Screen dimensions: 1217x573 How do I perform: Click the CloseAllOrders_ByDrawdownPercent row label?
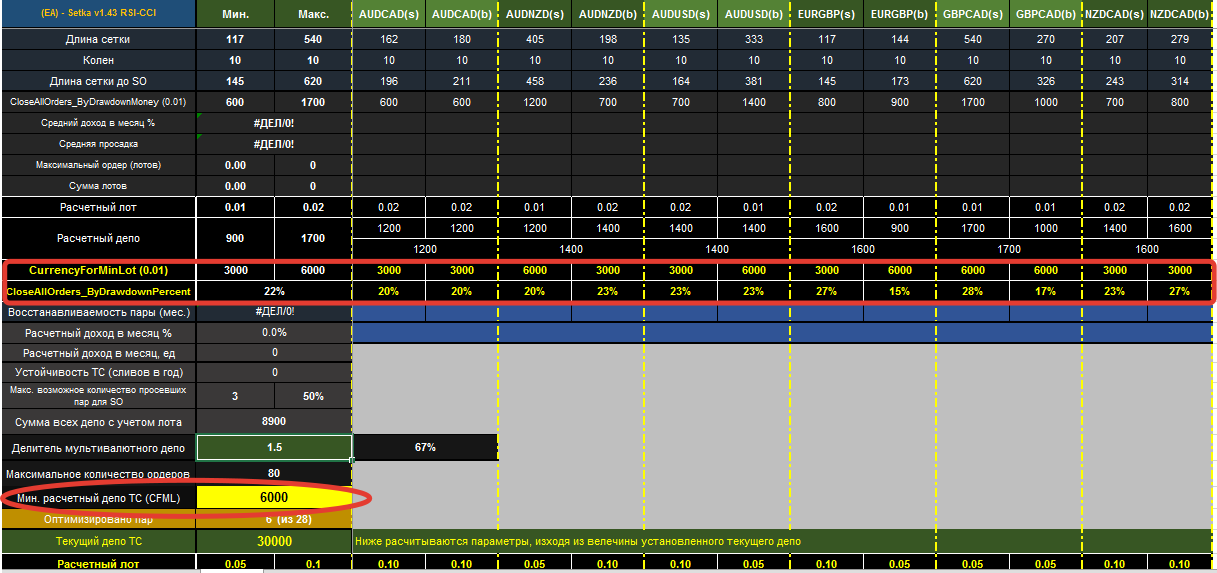(98, 292)
